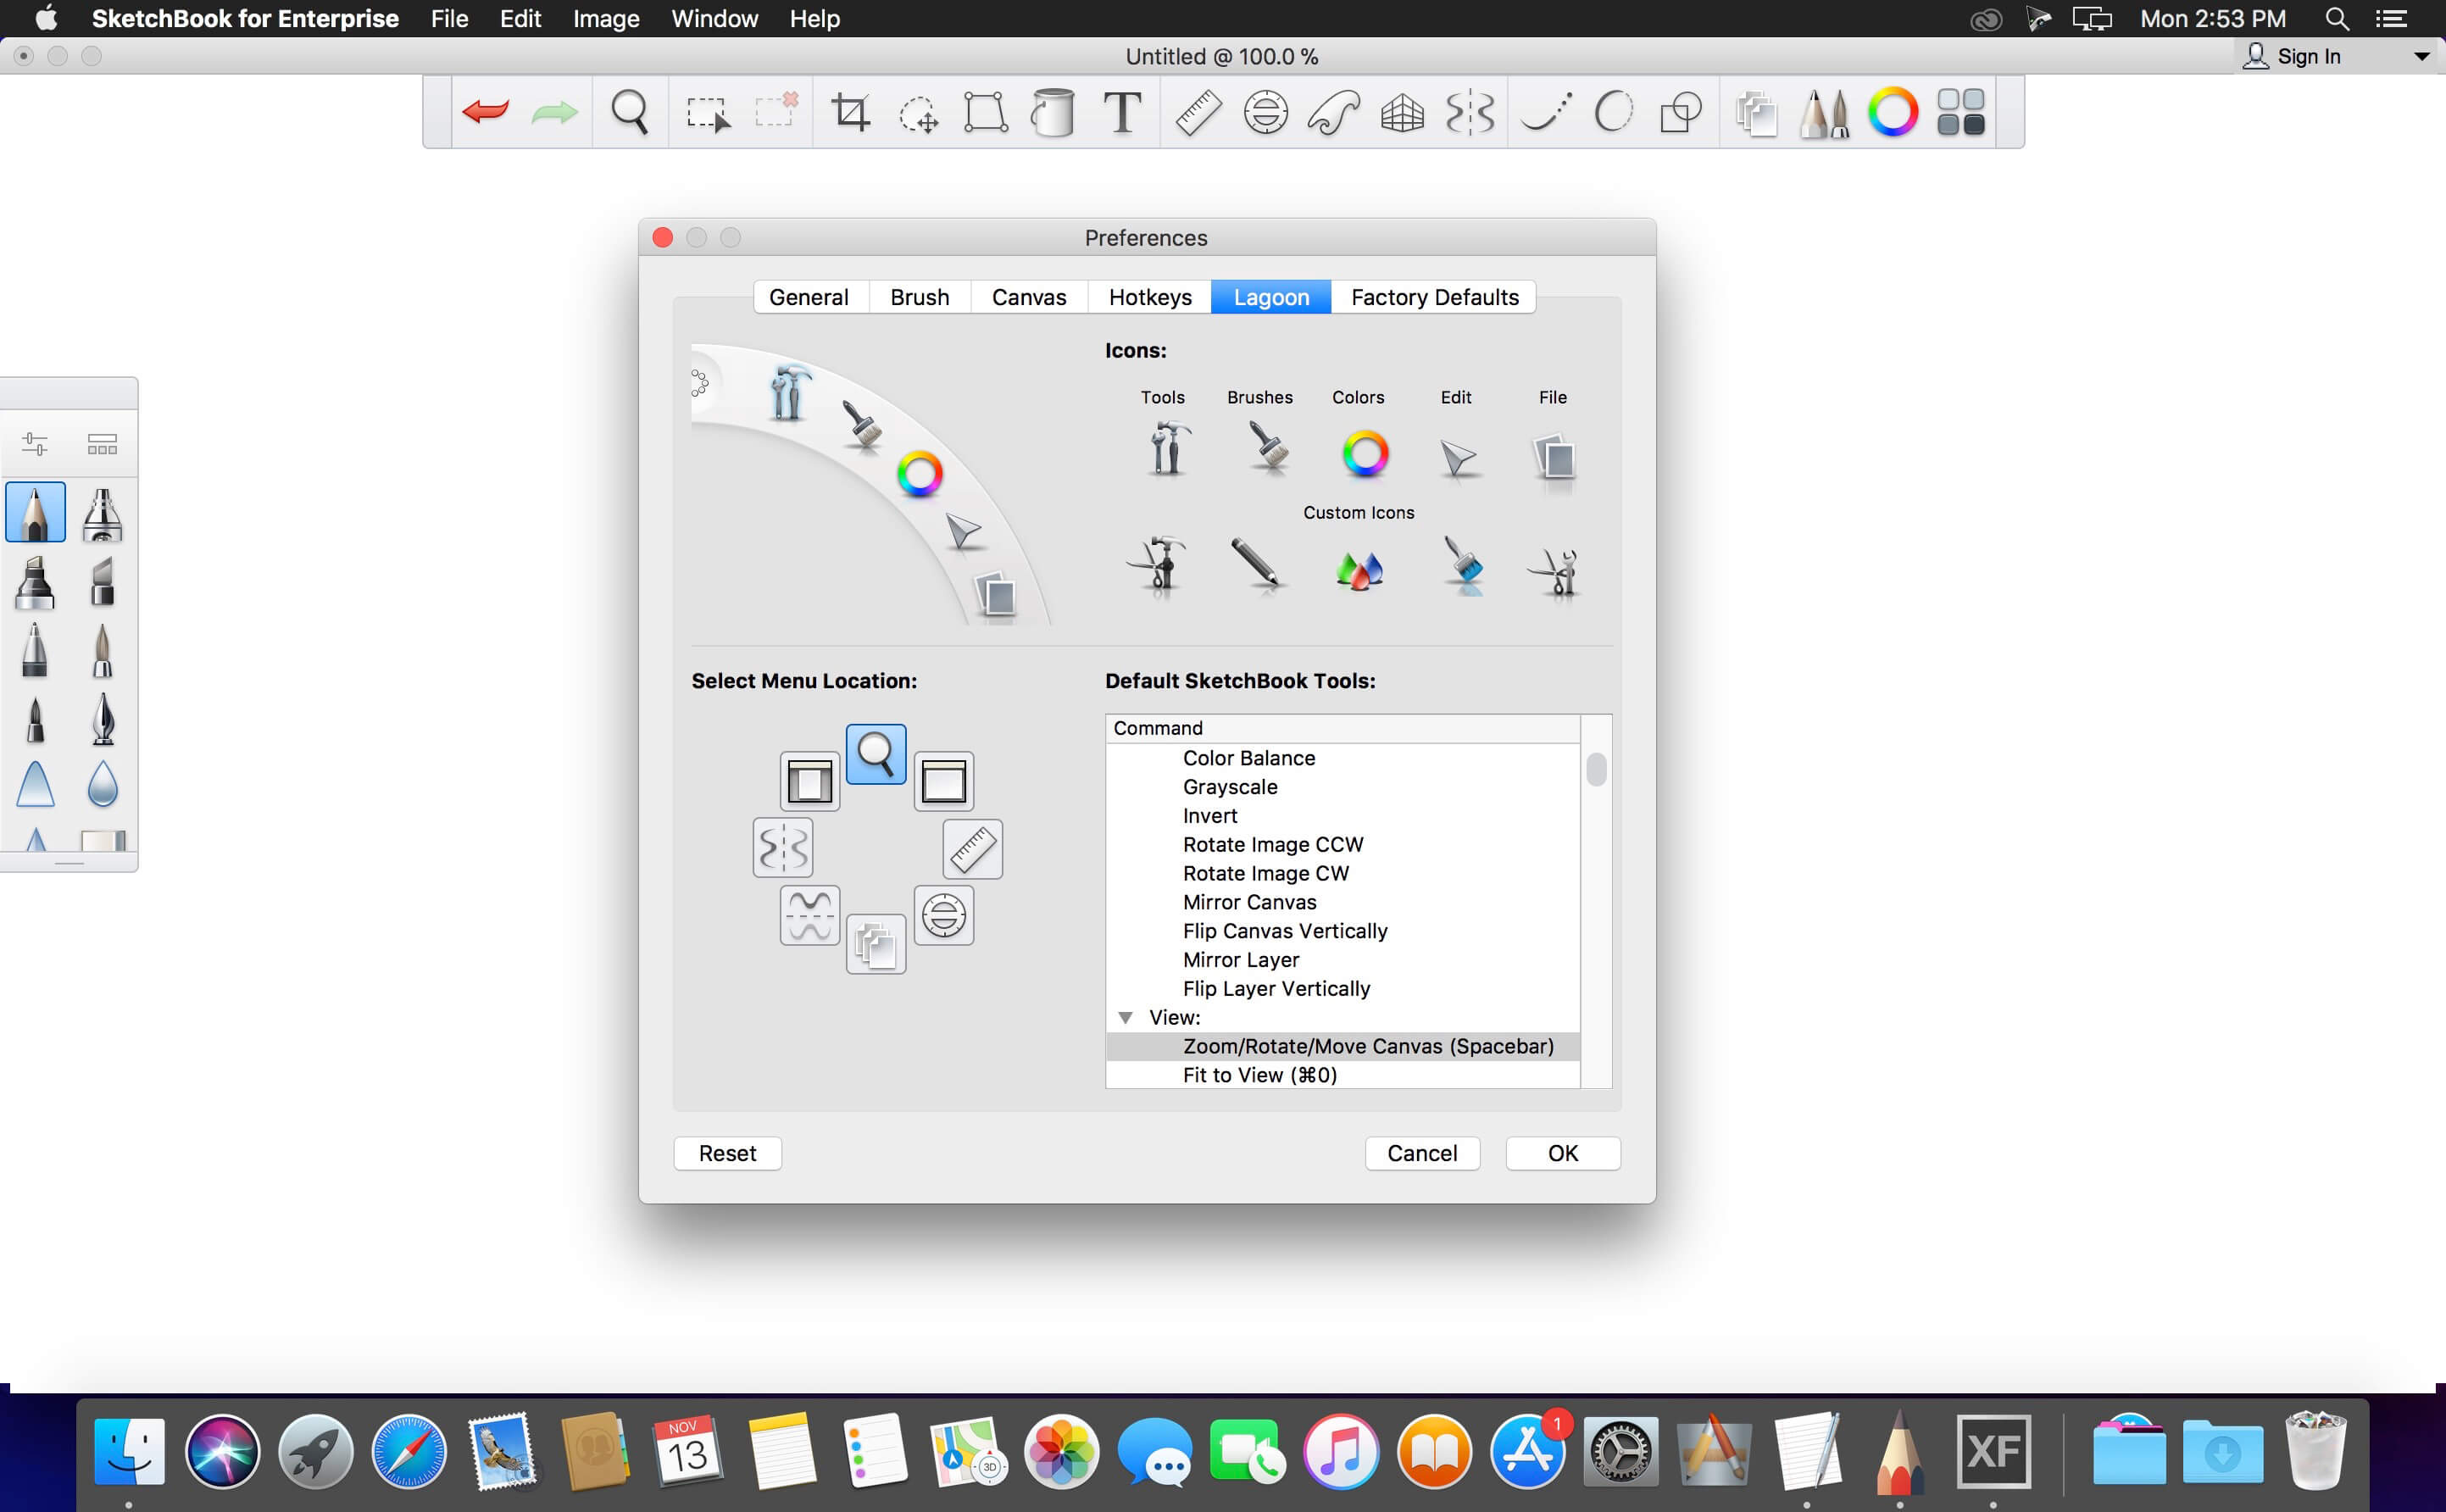Open the Copic Library swatch grid

click(1960, 112)
